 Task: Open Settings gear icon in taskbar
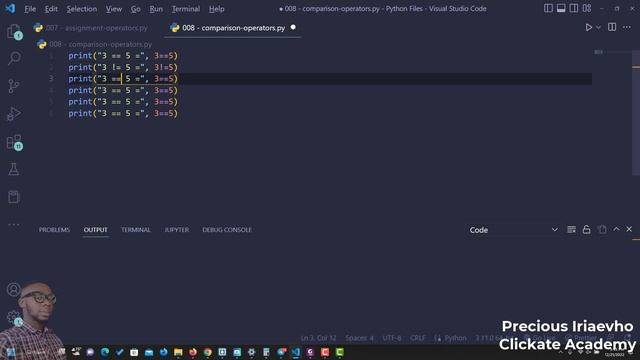[x=251, y=352]
